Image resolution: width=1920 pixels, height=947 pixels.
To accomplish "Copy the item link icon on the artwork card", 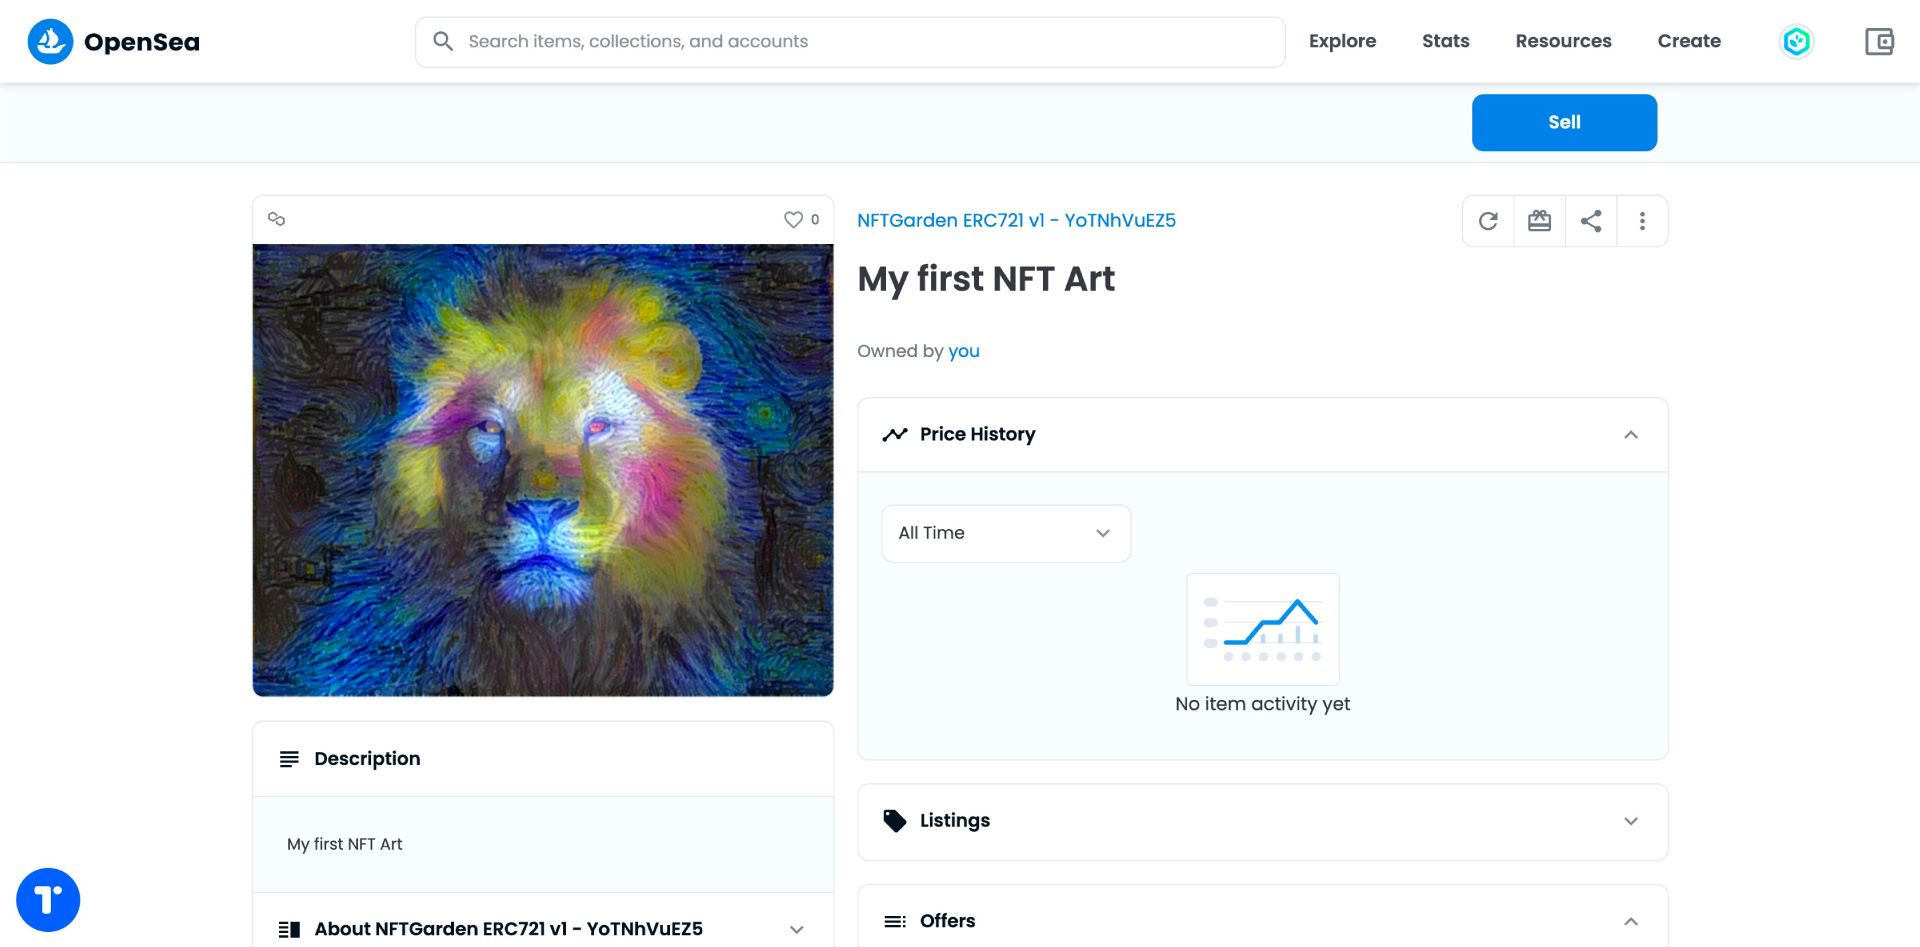I will click(x=276, y=219).
